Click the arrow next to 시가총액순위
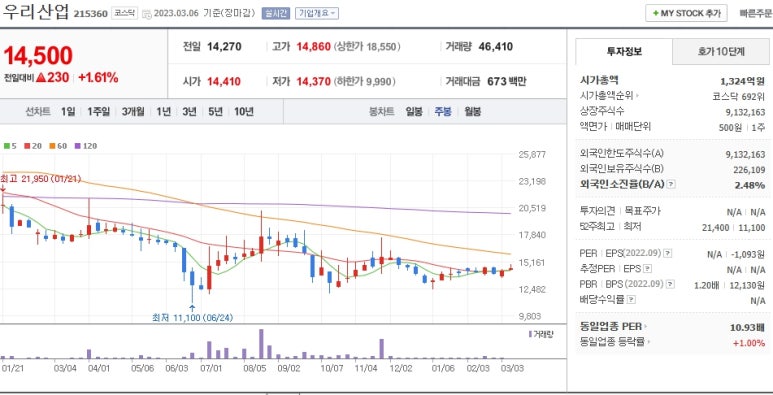The height and width of the screenshot is (395, 773). 636,96
